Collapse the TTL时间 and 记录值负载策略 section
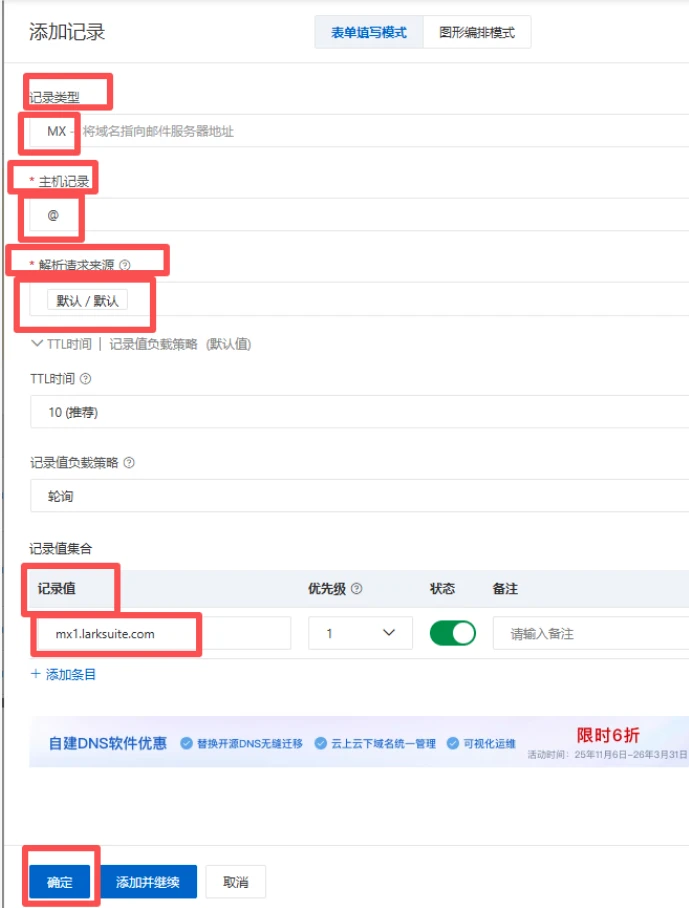 pyautogui.click(x=36, y=343)
